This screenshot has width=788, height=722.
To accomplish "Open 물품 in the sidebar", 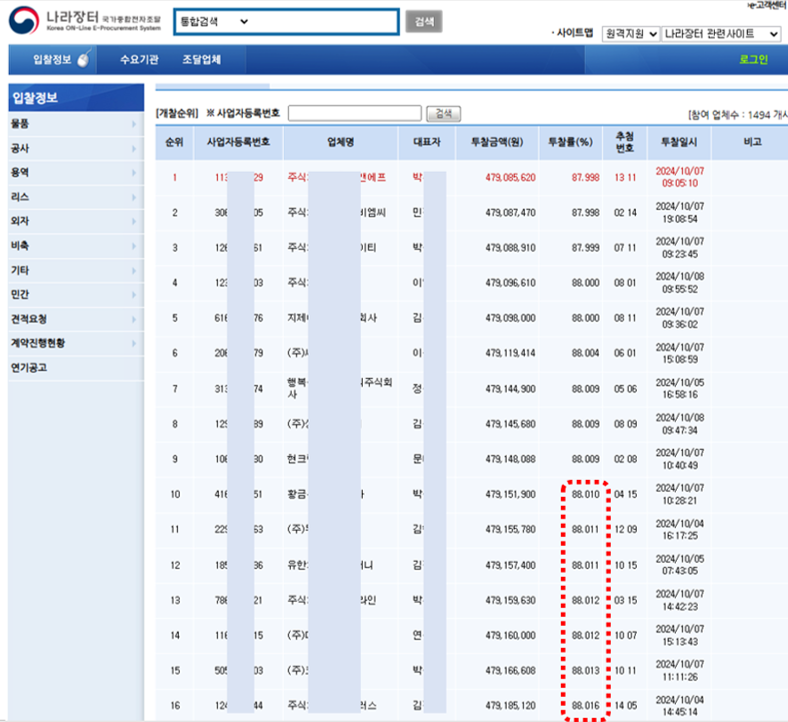I will coord(20,124).
